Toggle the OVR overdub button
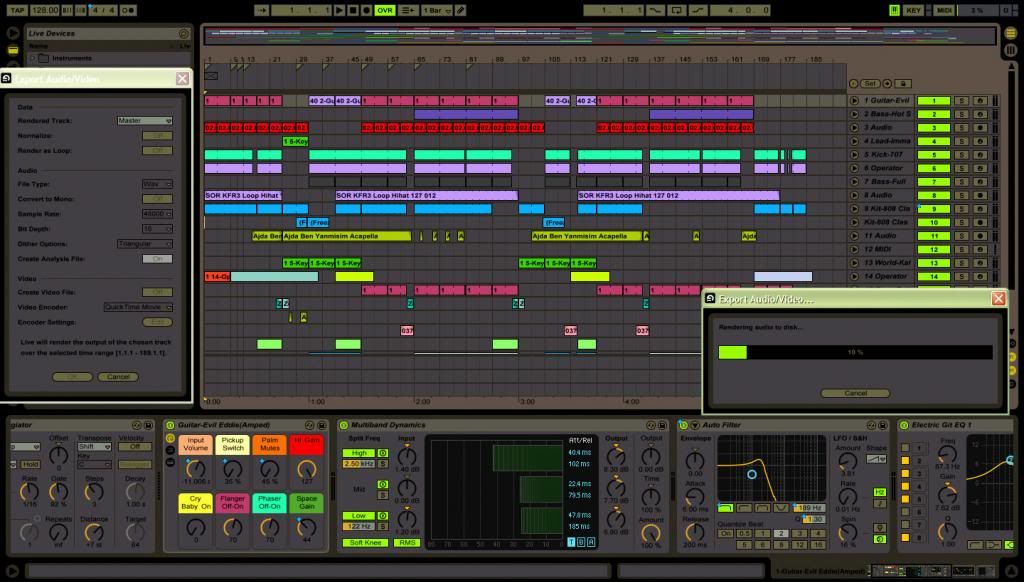 coord(385,10)
